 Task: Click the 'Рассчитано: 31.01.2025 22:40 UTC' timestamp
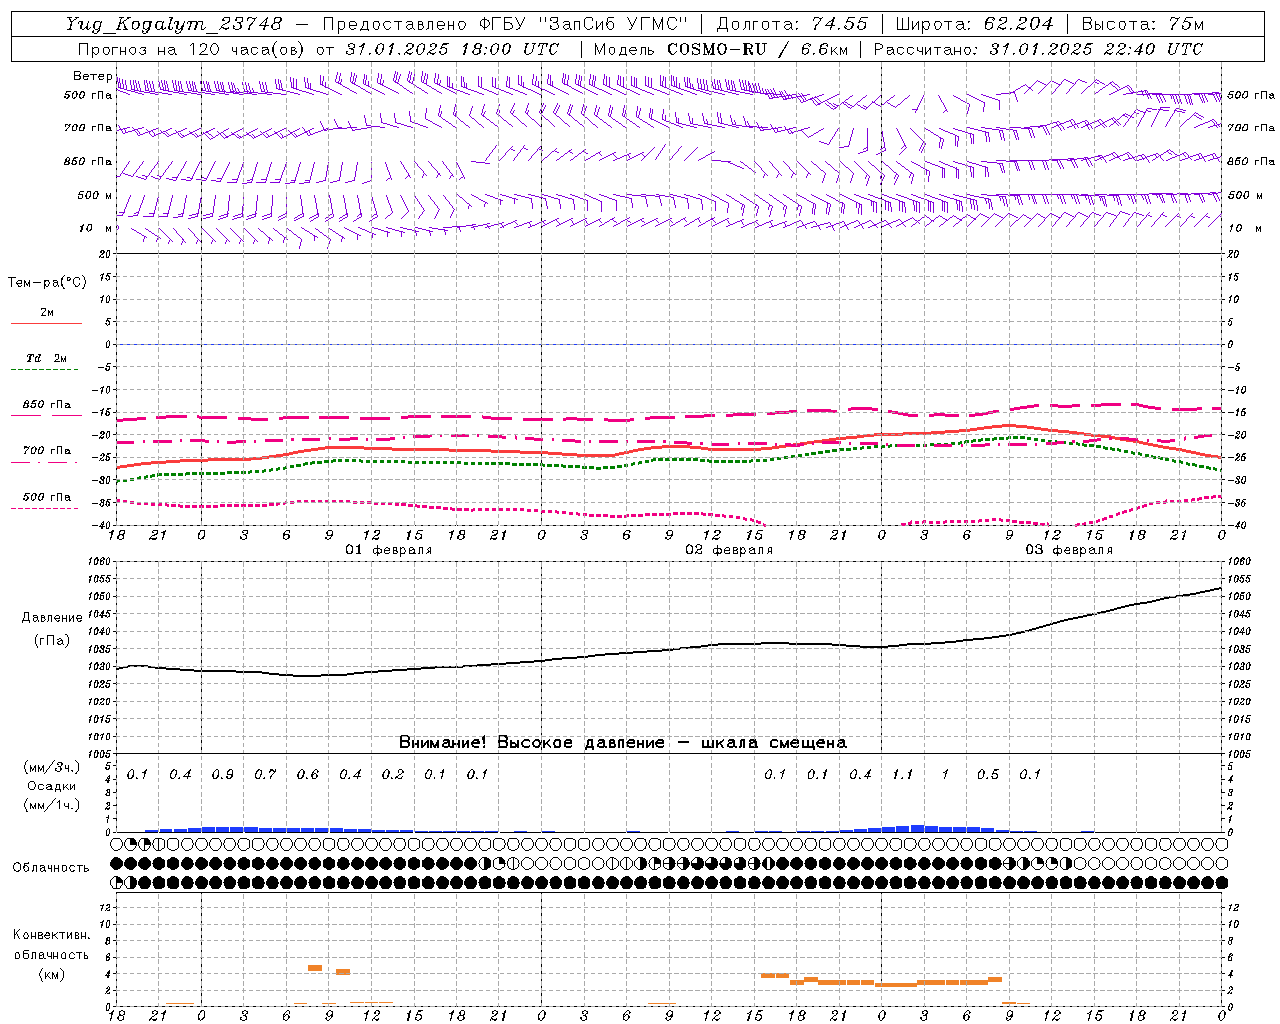pos(1038,49)
